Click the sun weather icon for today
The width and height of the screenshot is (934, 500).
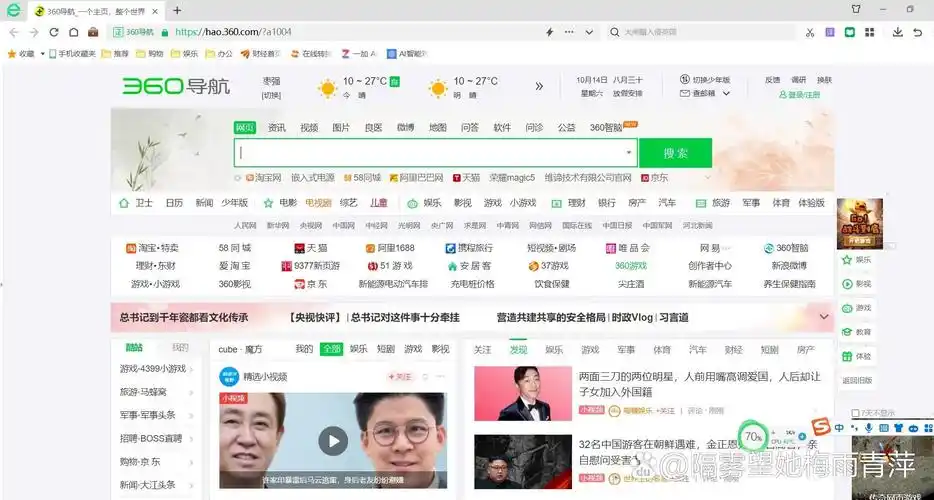(327, 88)
